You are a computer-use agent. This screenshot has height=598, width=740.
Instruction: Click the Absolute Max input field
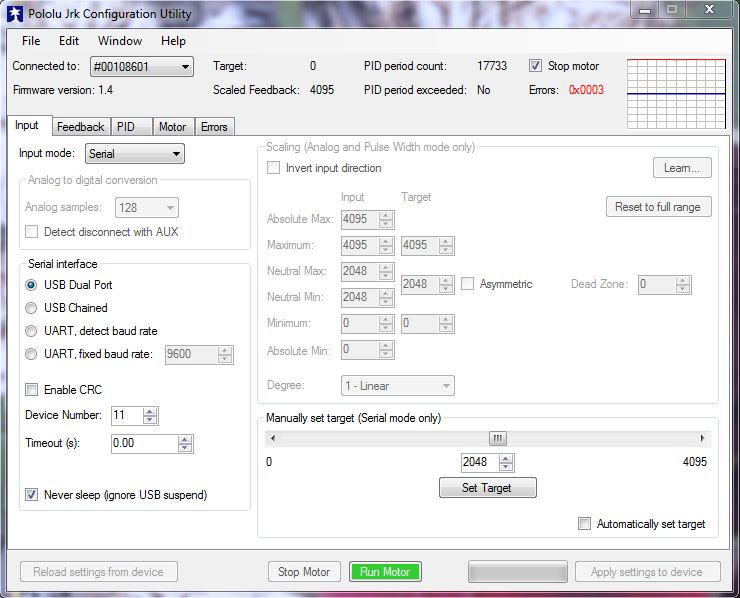point(360,219)
